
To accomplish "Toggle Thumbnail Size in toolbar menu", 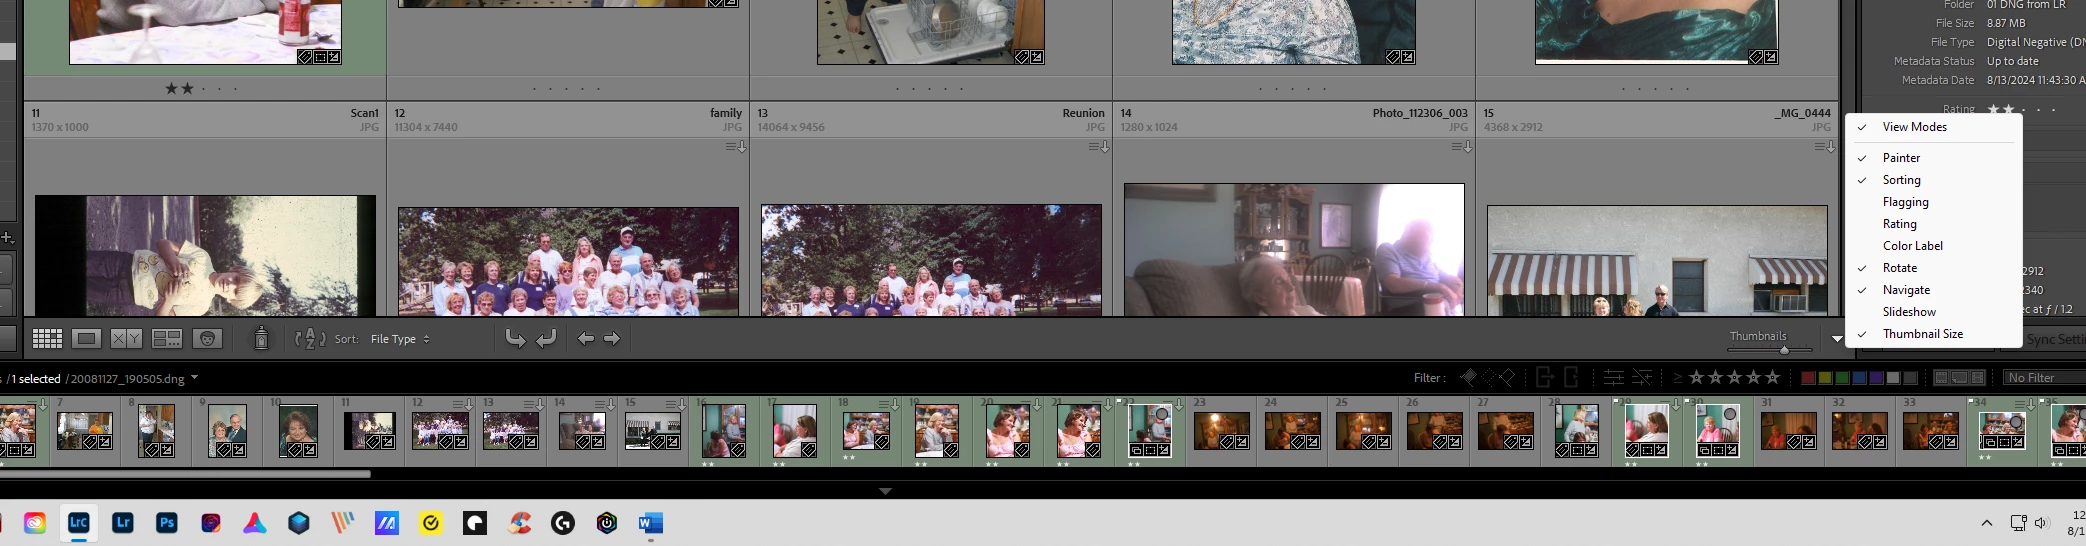I will pyautogui.click(x=1934, y=334).
